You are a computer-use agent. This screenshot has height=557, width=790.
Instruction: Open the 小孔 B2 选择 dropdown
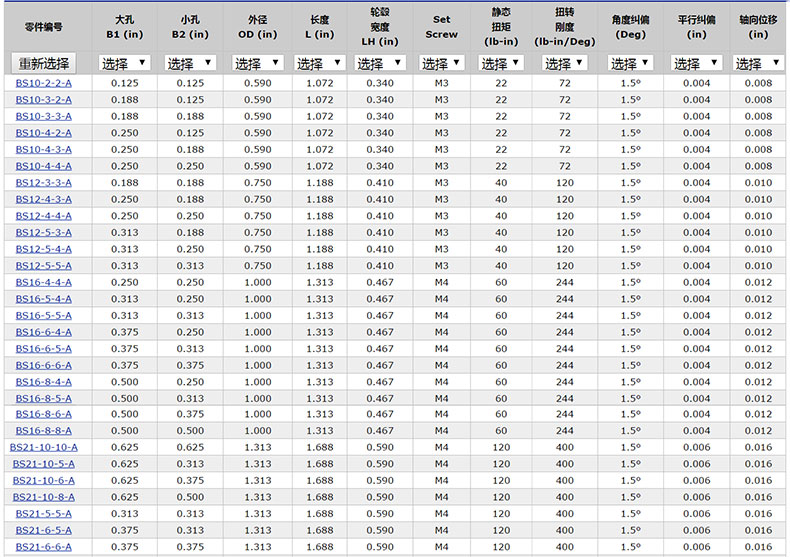190,63
